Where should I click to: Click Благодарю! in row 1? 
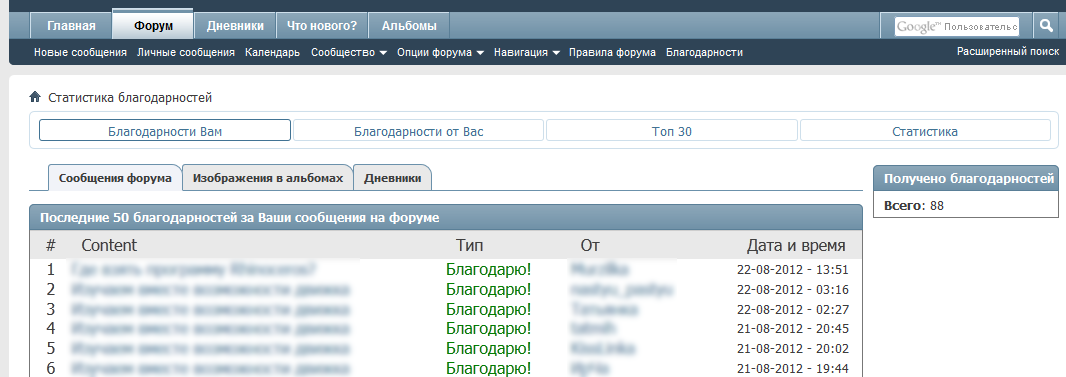(x=488, y=270)
